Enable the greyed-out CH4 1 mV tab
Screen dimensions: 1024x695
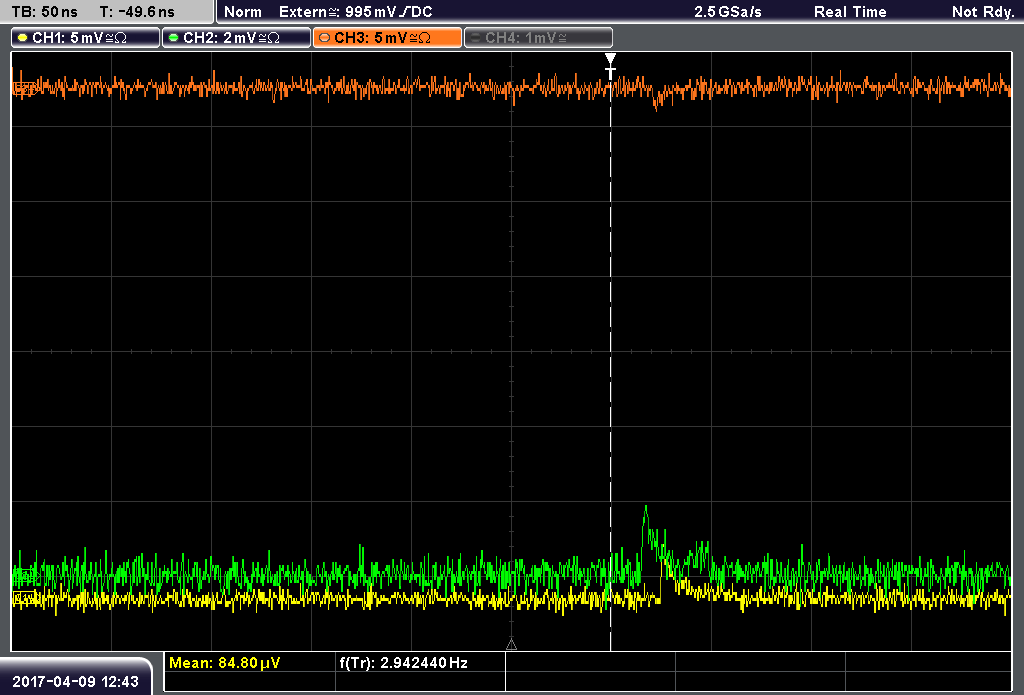538,38
